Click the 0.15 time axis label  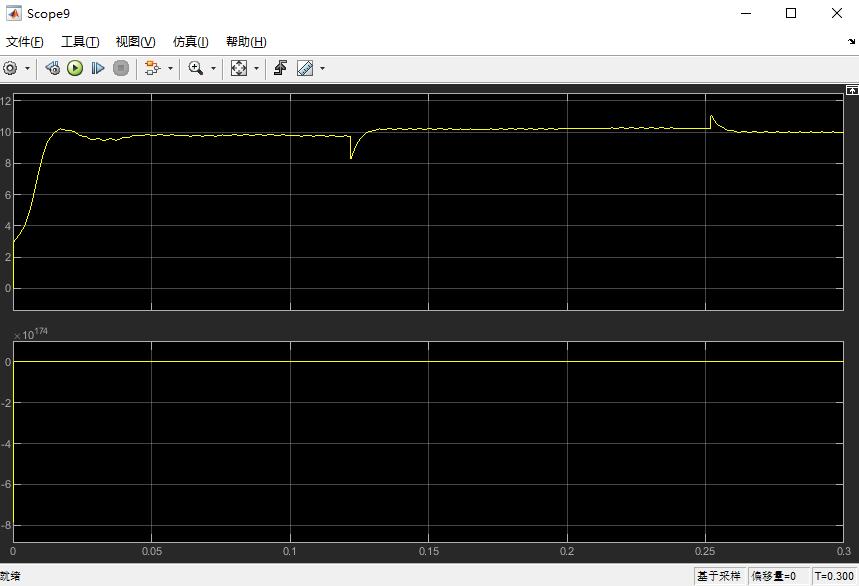[429, 551]
